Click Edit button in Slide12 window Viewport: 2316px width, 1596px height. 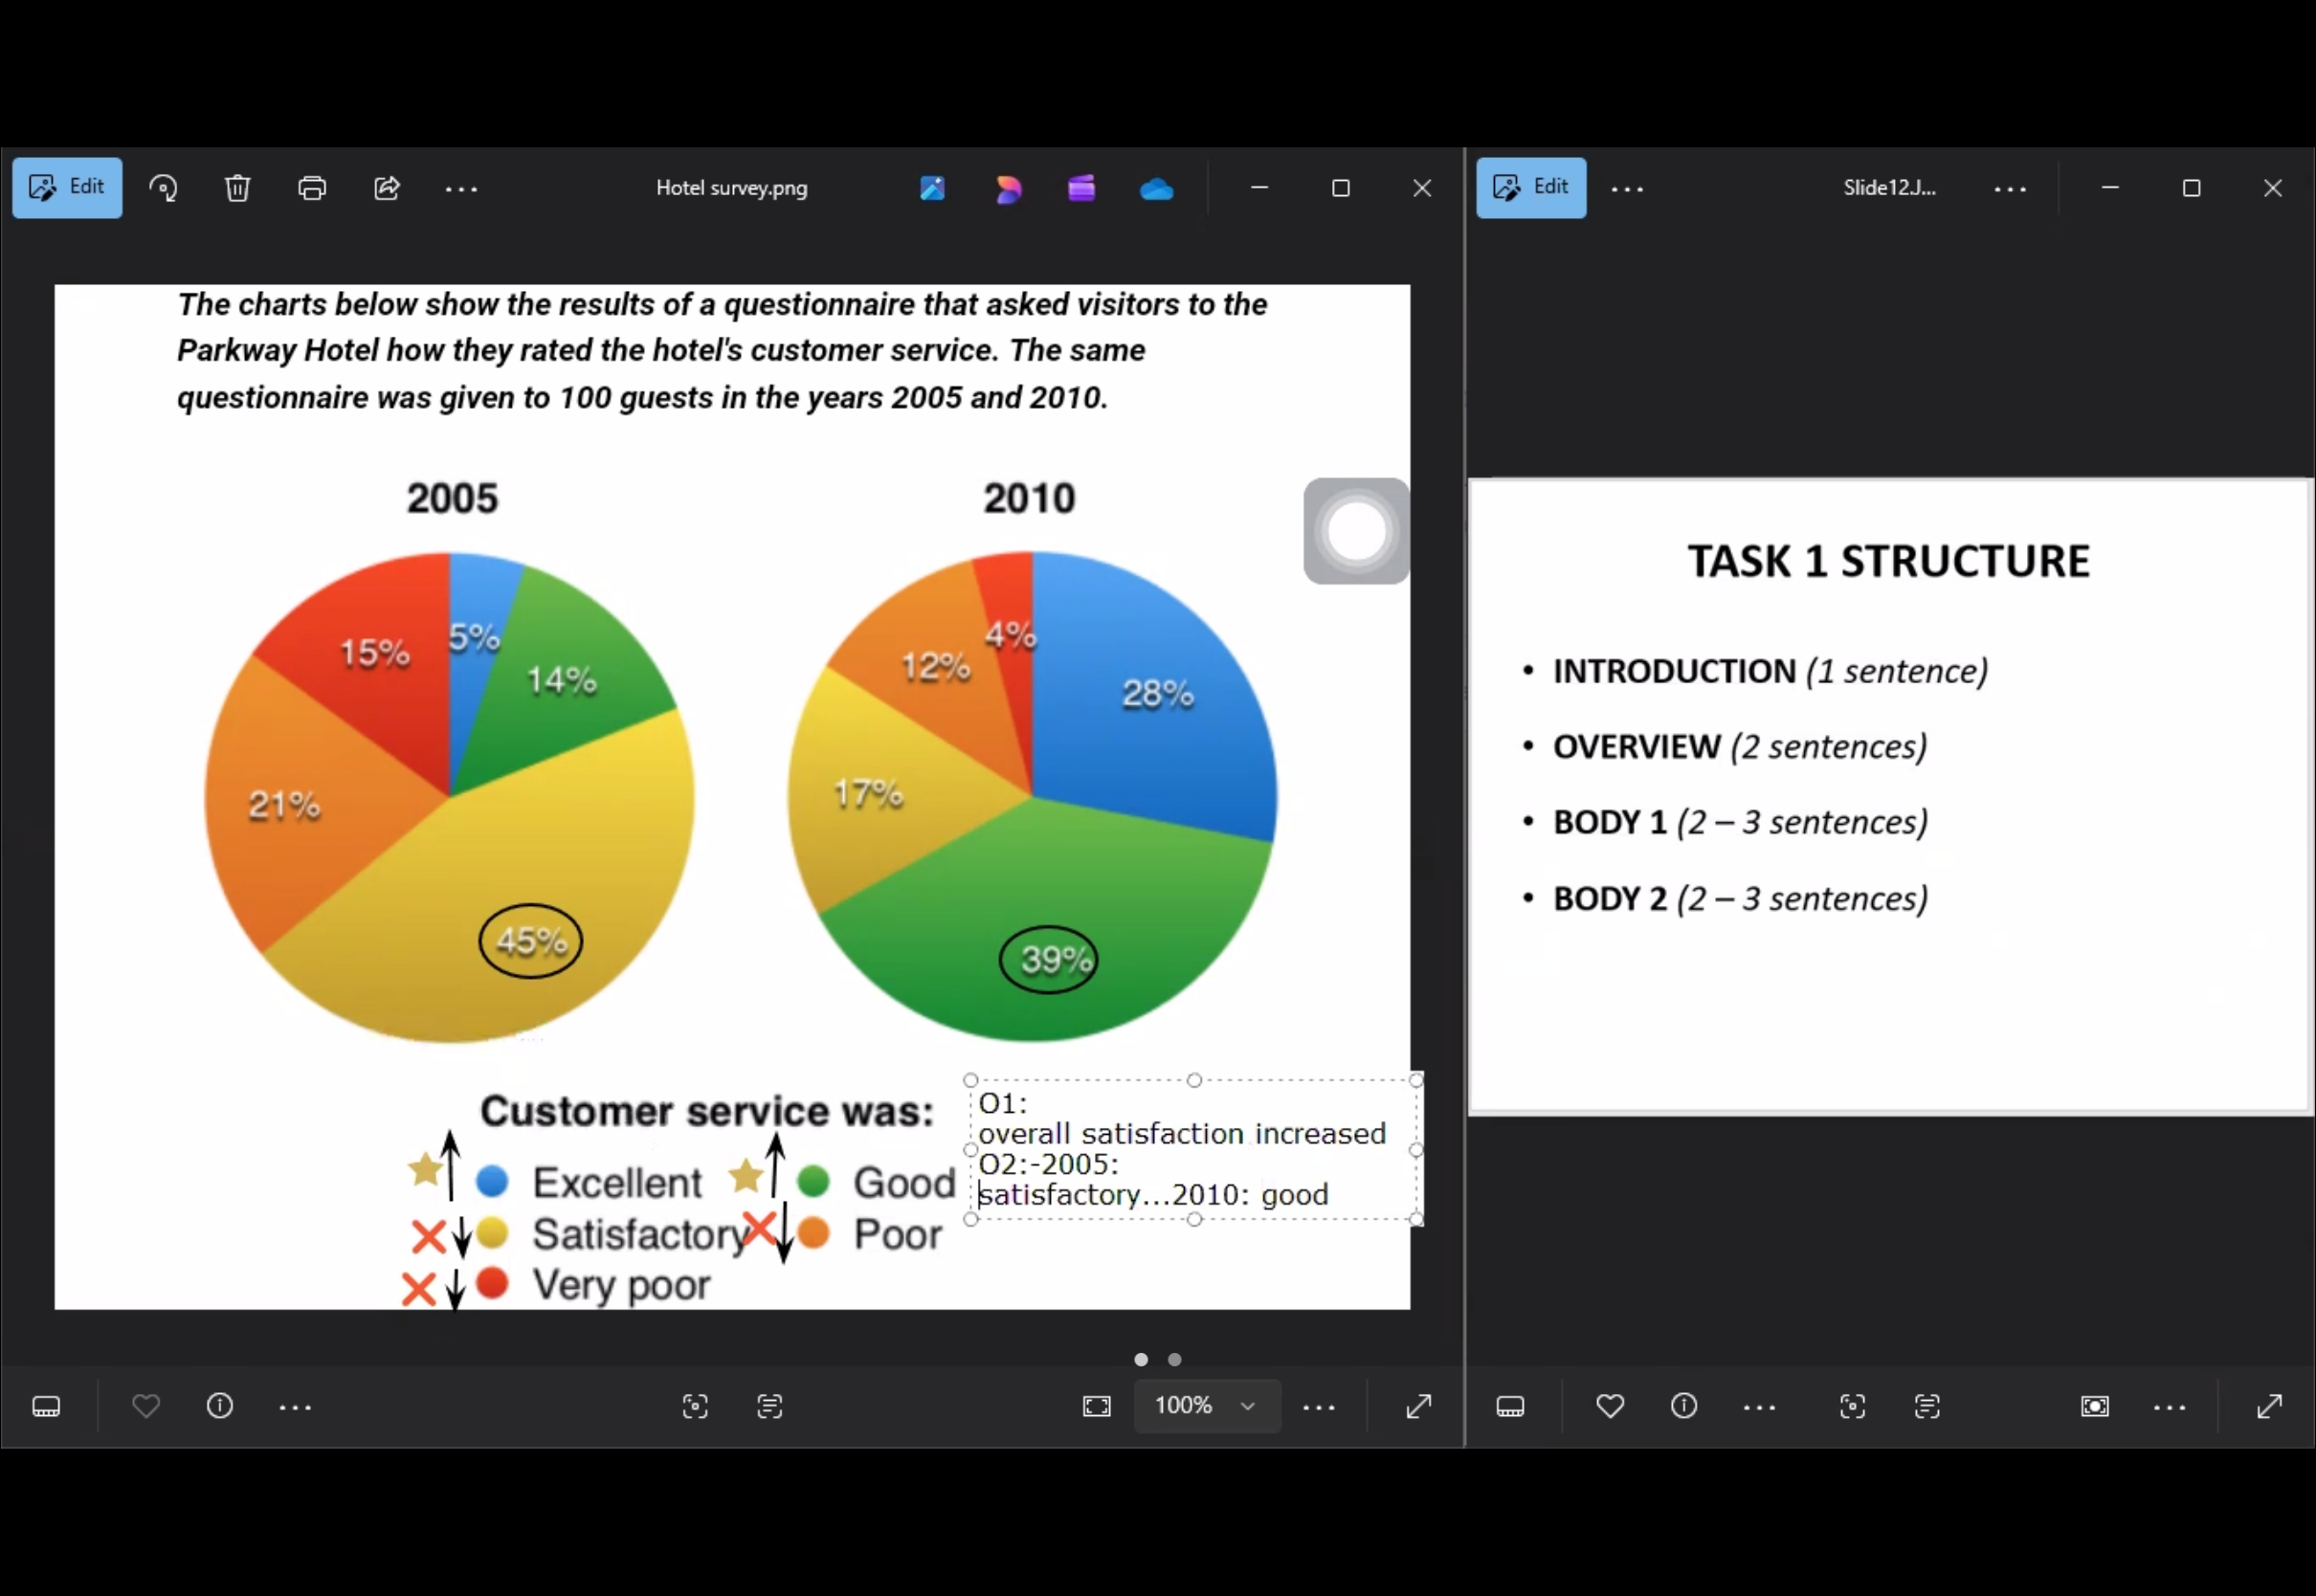pos(1531,187)
